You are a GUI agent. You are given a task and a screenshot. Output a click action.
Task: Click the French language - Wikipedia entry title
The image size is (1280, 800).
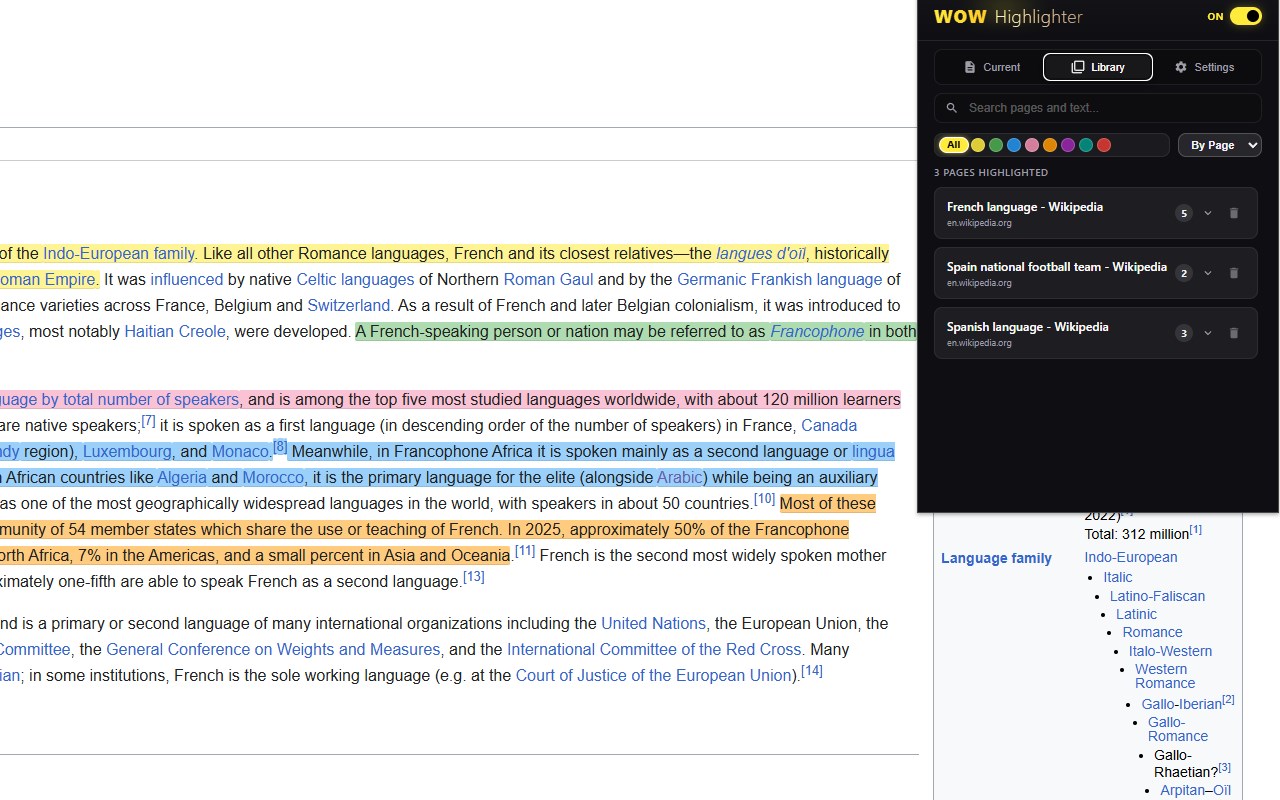[1025, 207]
